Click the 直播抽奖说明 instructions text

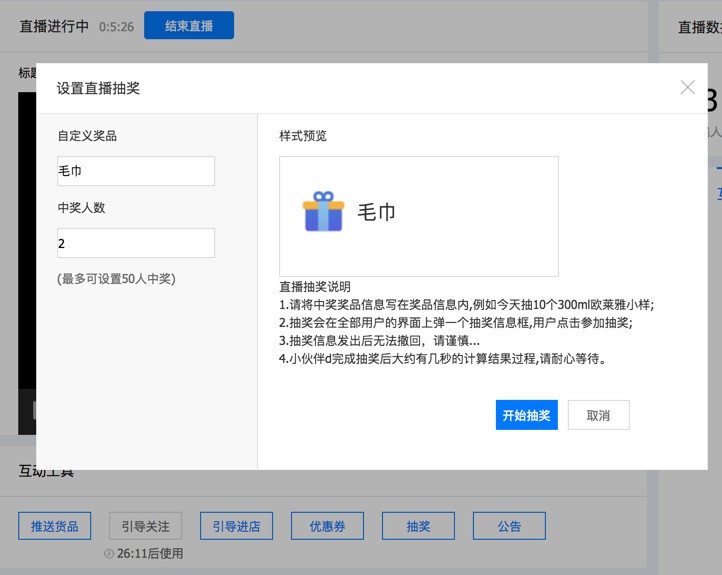point(315,287)
